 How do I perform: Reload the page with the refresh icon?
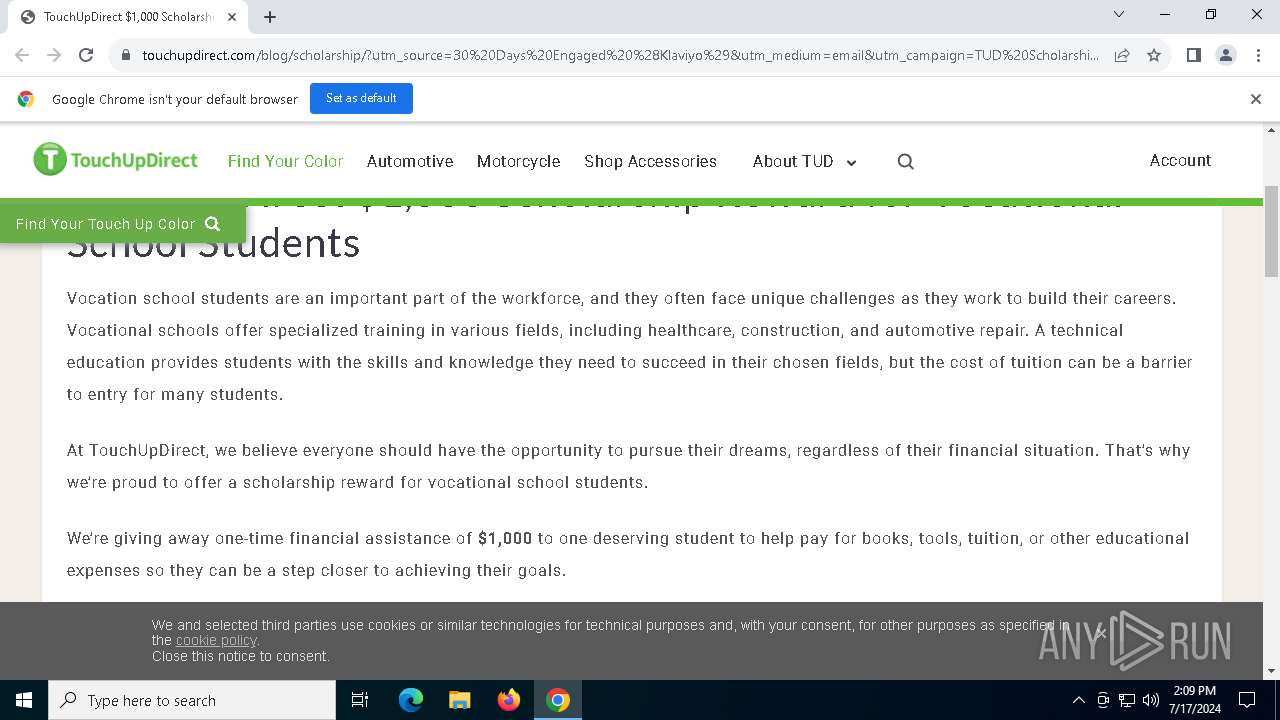tap(86, 55)
